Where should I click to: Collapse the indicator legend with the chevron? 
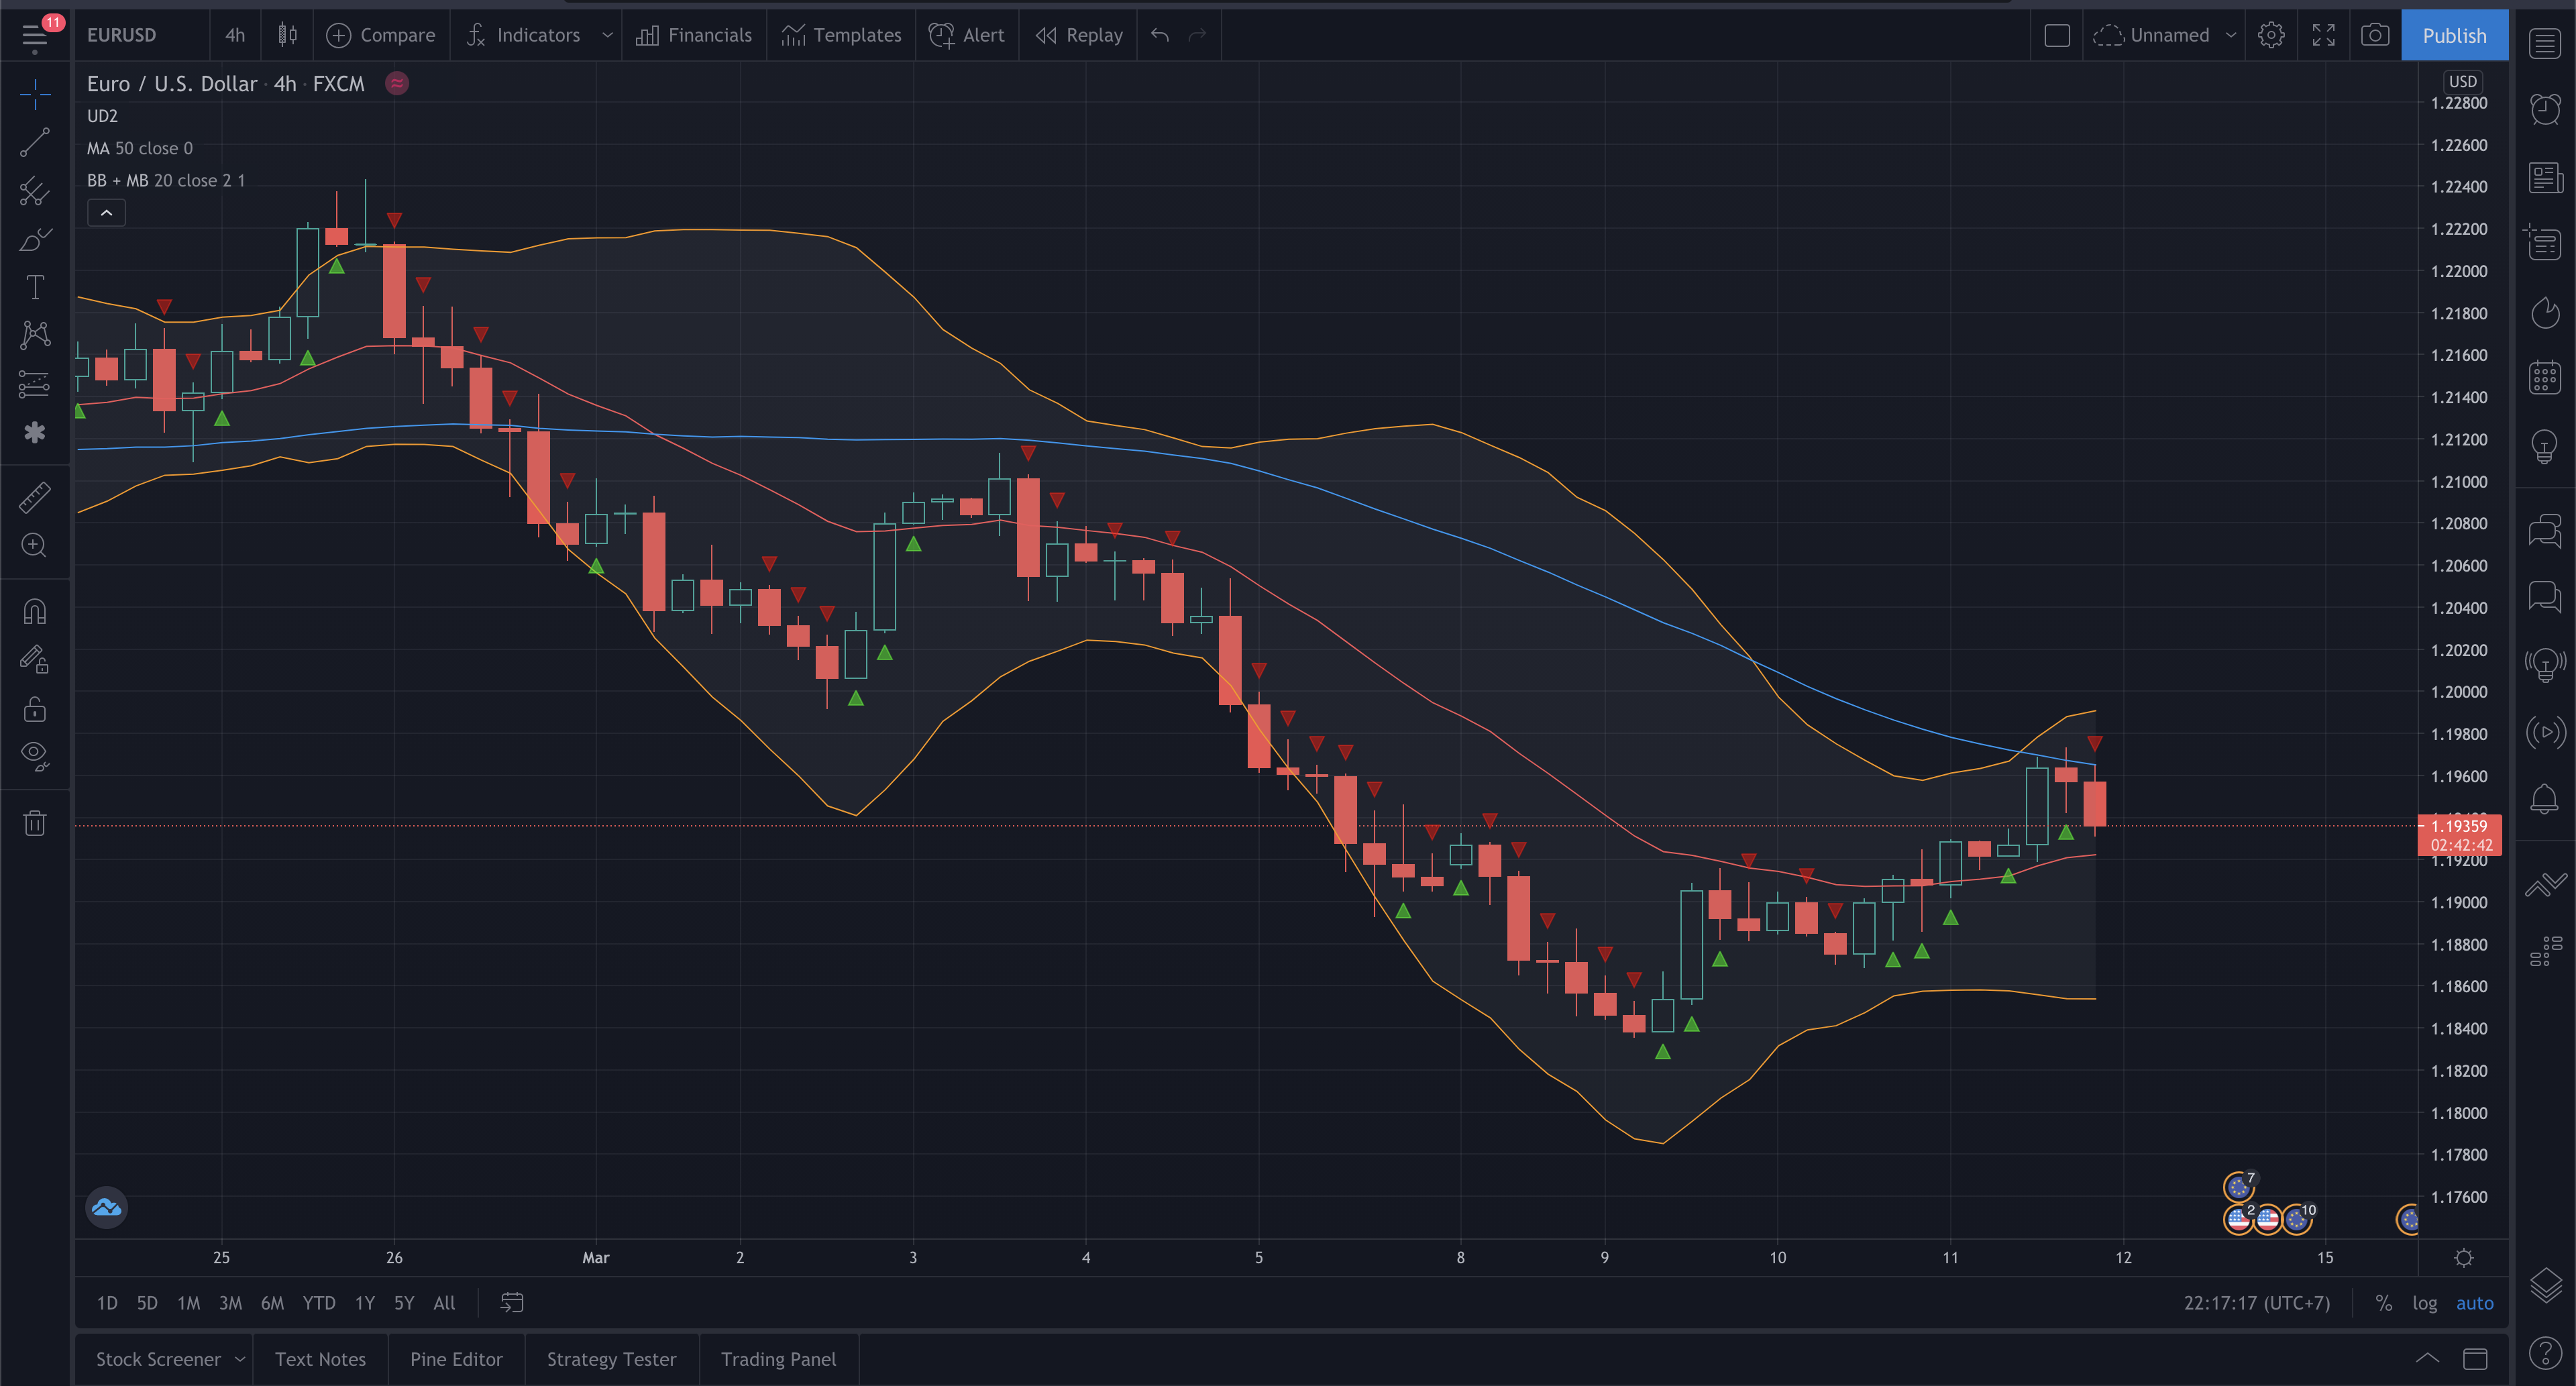click(x=106, y=212)
